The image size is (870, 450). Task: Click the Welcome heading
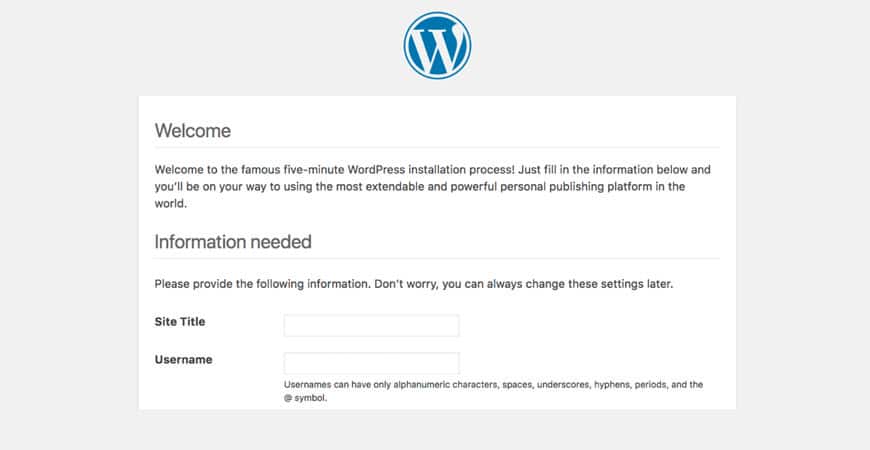pyautogui.click(x=193, y=131)
